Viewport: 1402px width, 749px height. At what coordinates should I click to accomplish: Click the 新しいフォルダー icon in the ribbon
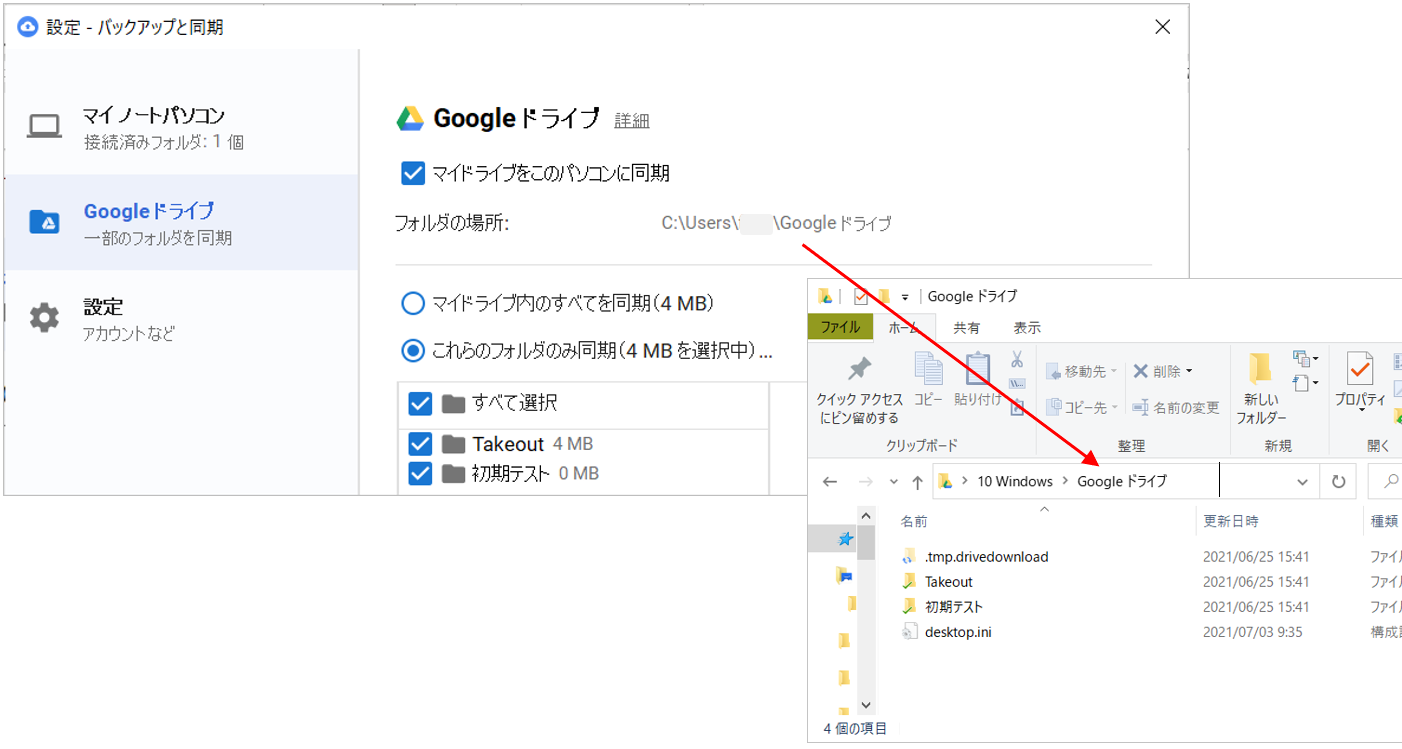tap(1260, 369)
